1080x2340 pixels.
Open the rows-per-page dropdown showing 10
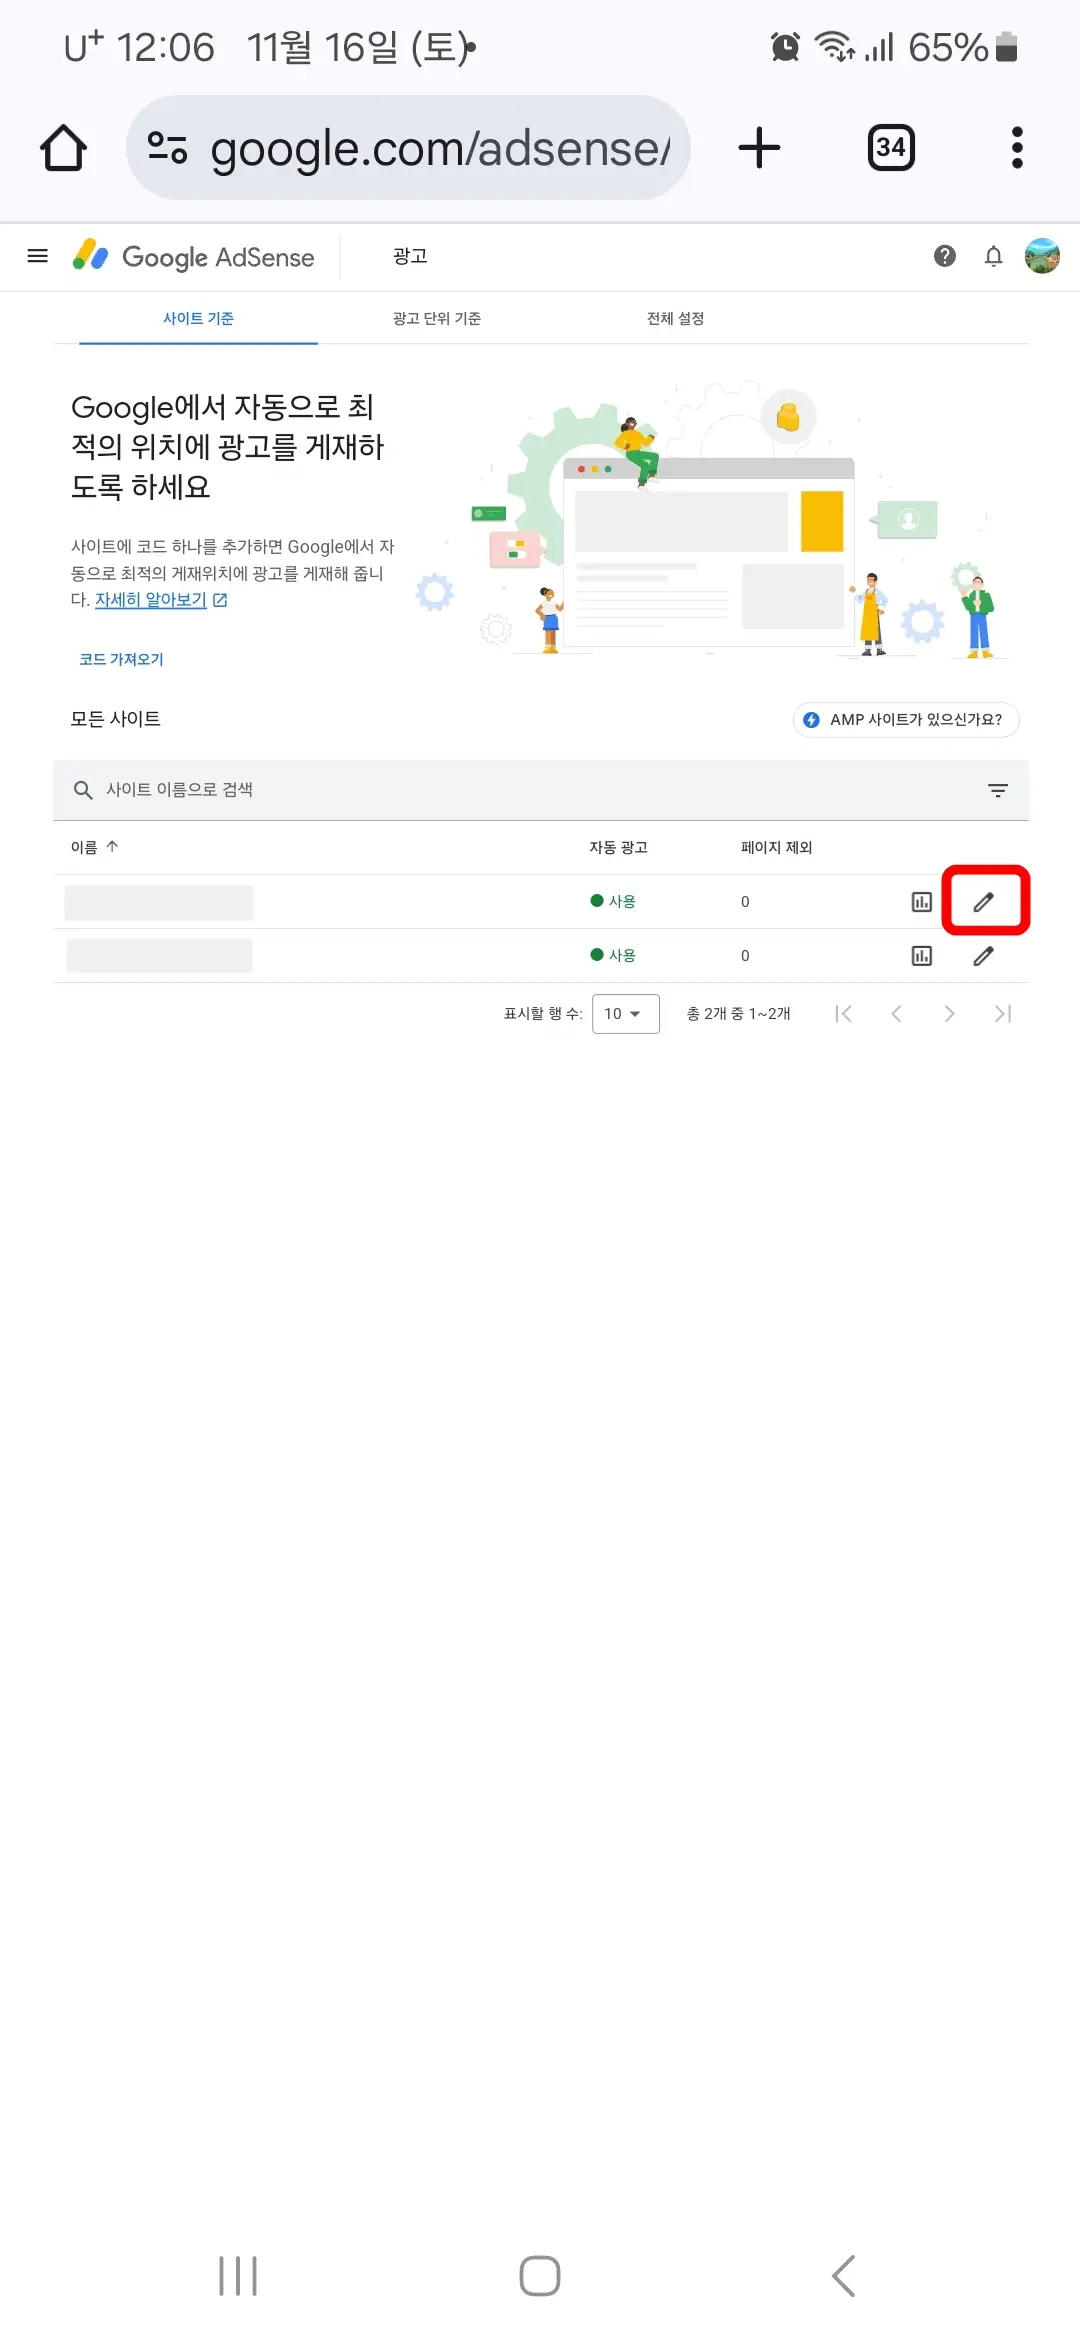[625, 1014]
